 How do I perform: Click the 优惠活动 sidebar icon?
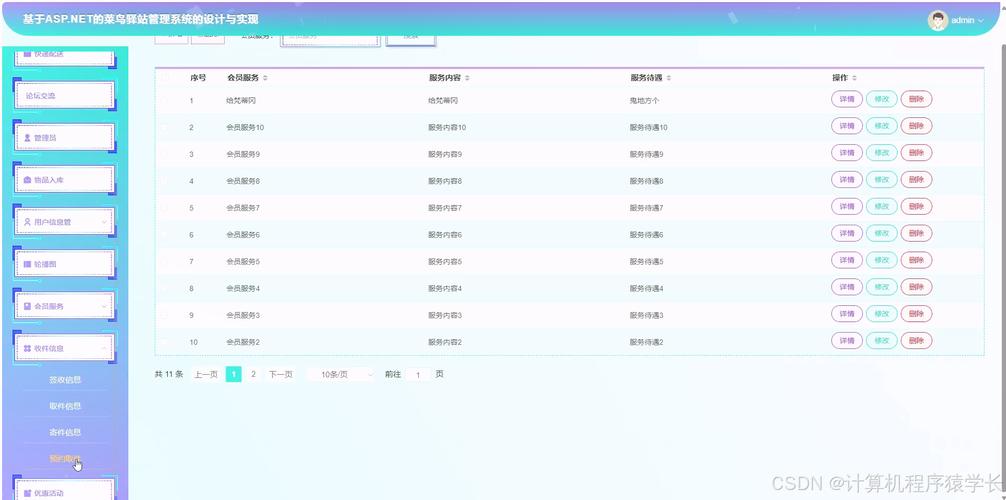click(27, 493)
